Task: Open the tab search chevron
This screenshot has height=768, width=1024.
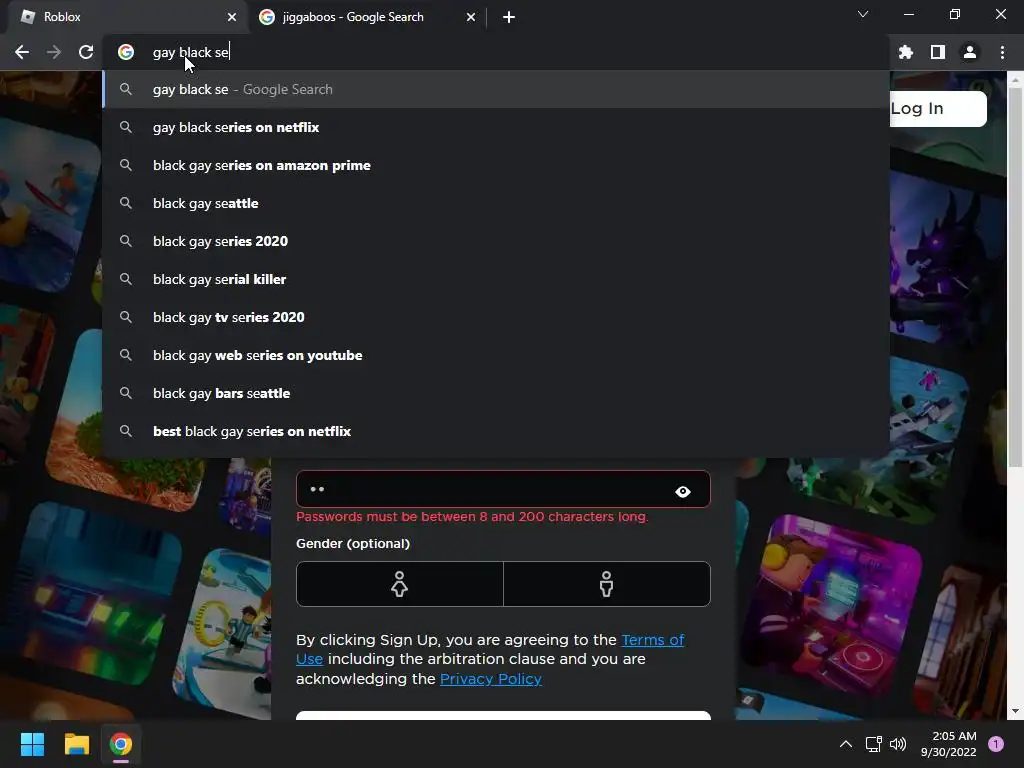Action: (863, 14)
